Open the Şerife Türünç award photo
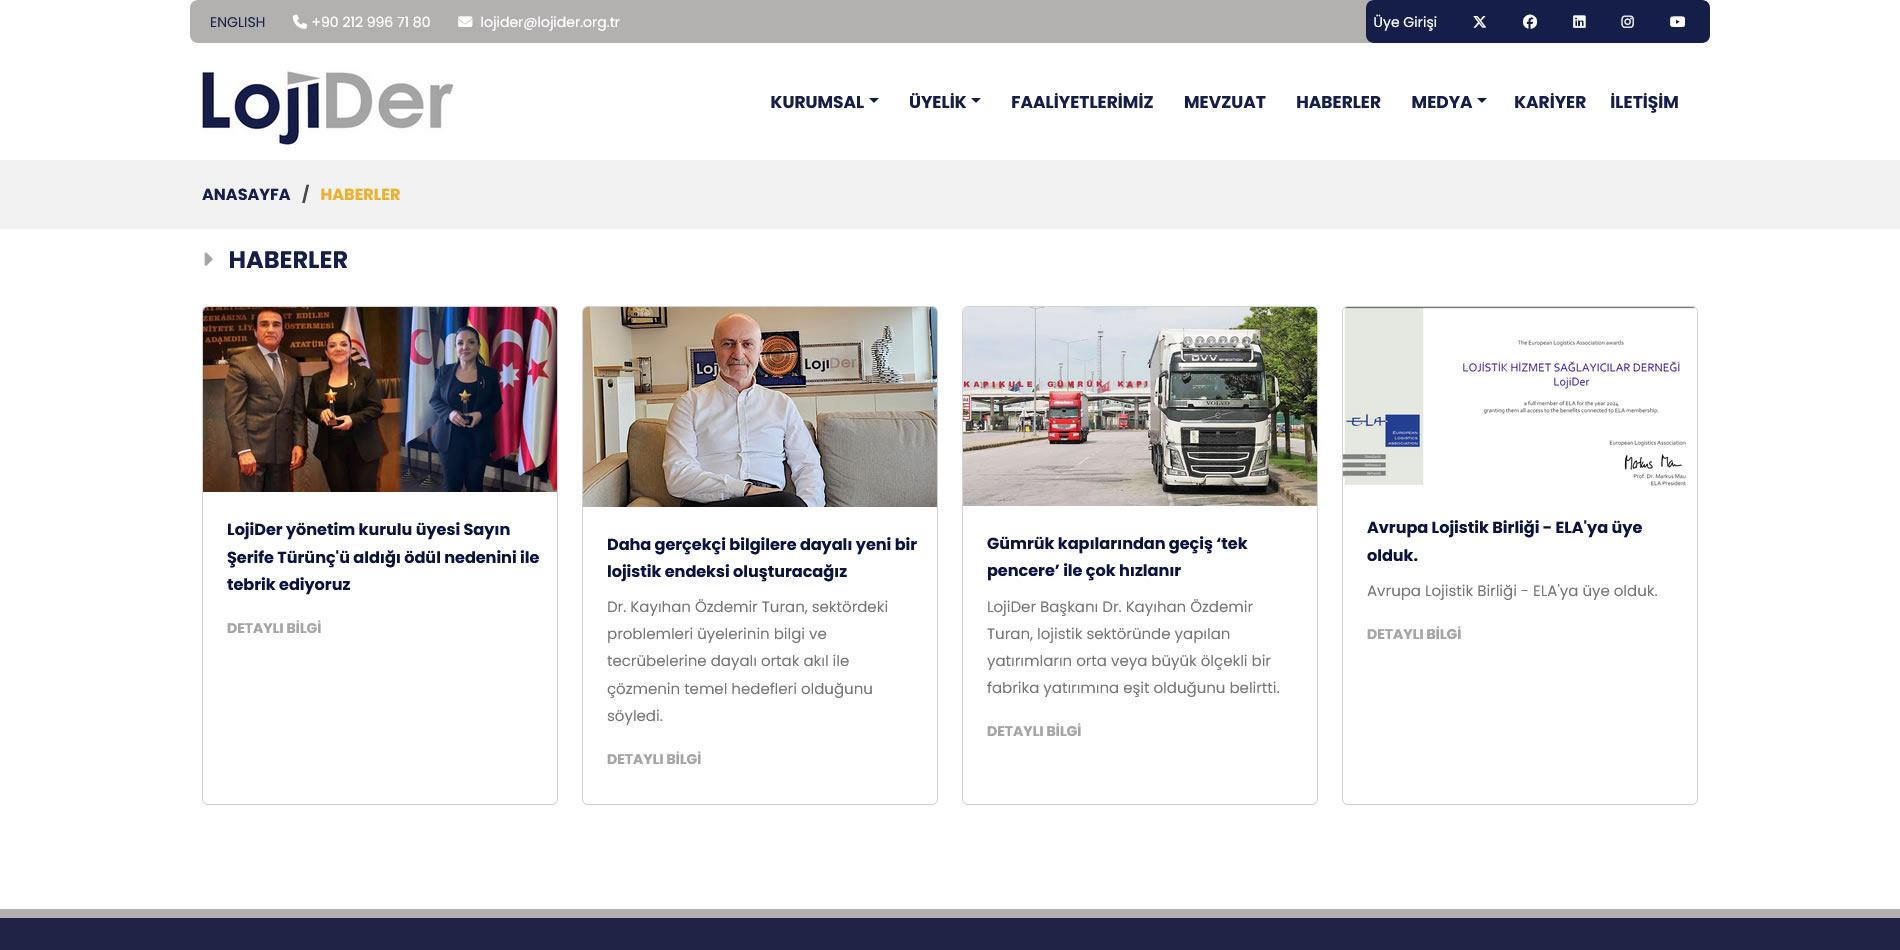Image resolution: width=1900 pixels, height=950 pixels. coord(380,399)
